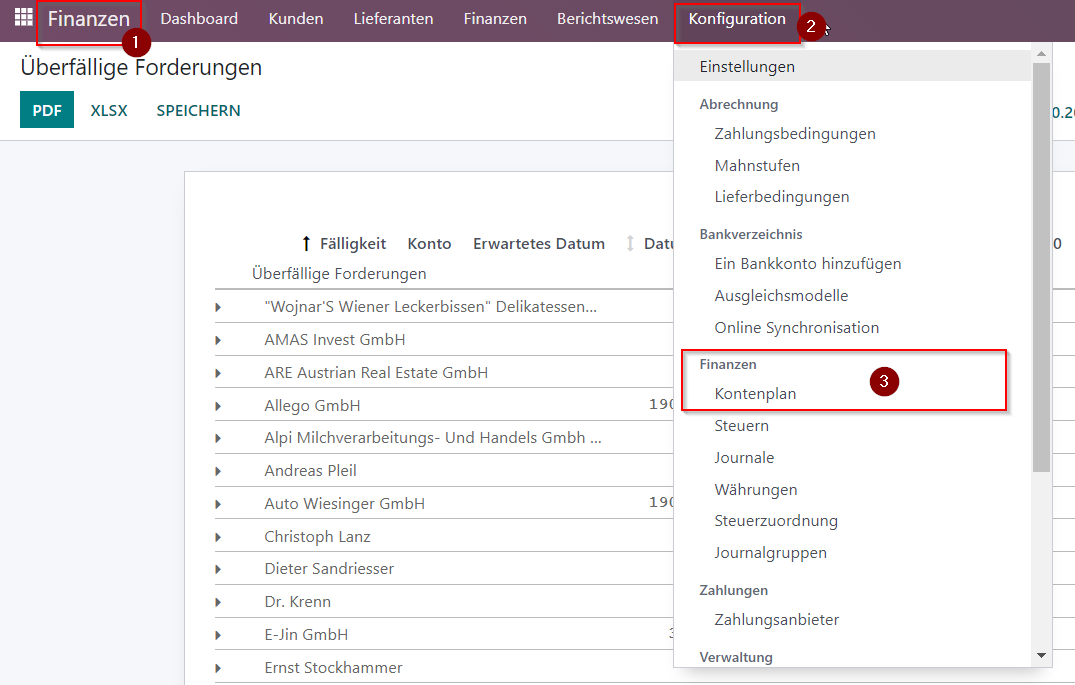Open Einstellungen in the Konfiguration menu
The width and height of the screenshot is (1075, 685).
pyautogui.click(x=747, y=67)
